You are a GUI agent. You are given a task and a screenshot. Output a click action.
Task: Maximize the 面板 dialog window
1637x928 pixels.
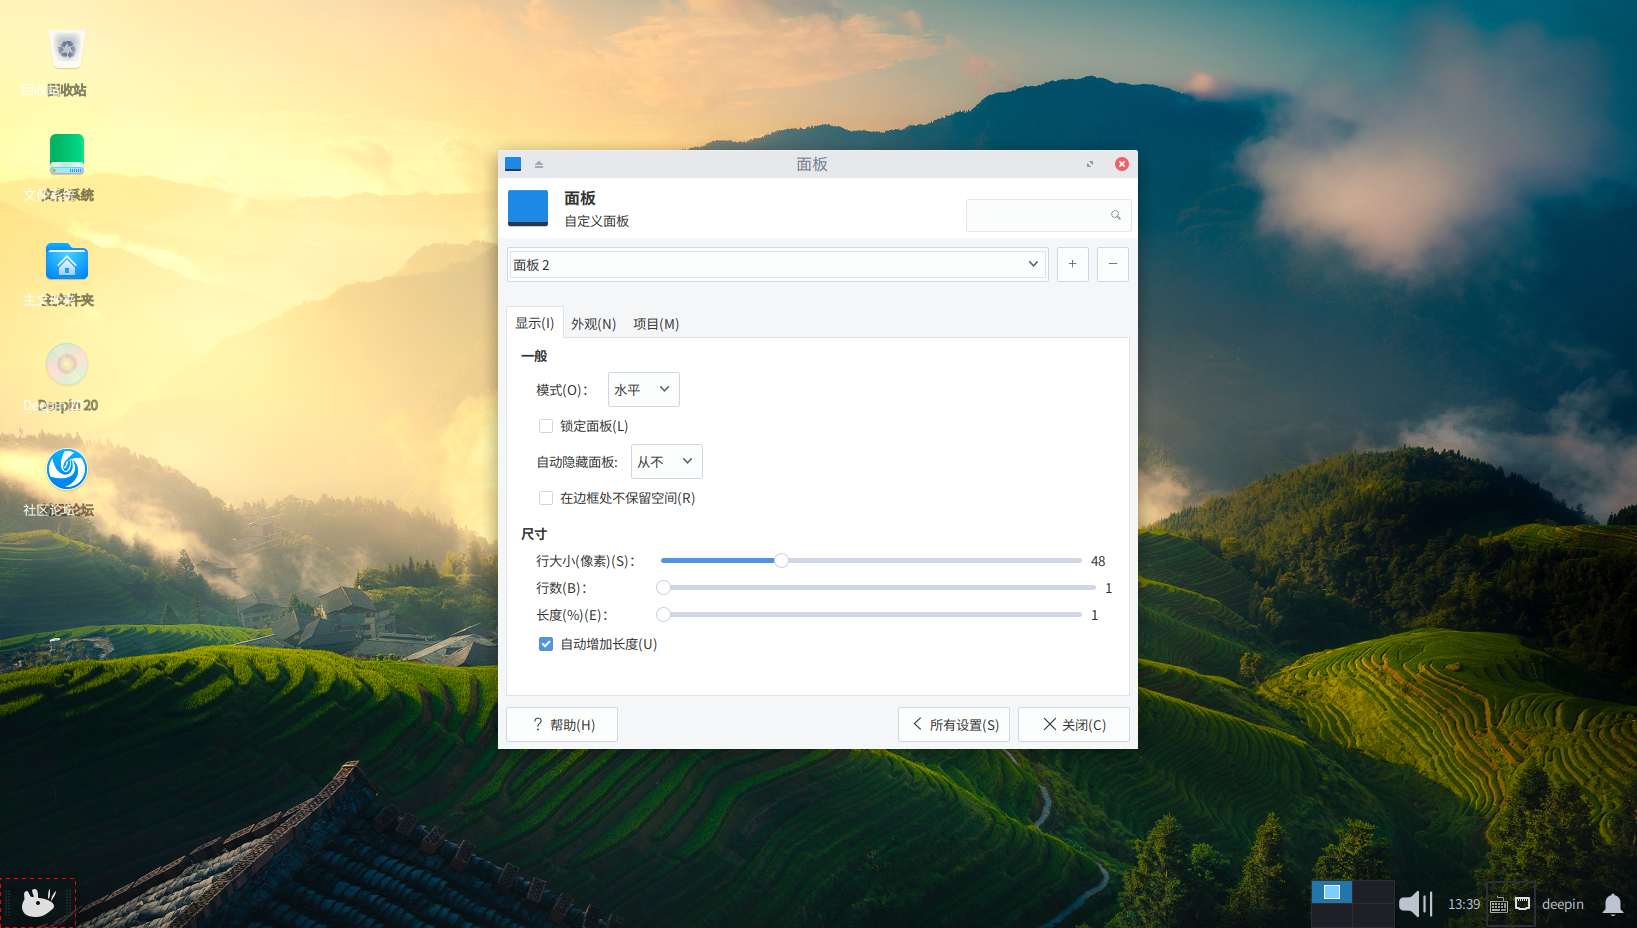[x=1090, y=164]
